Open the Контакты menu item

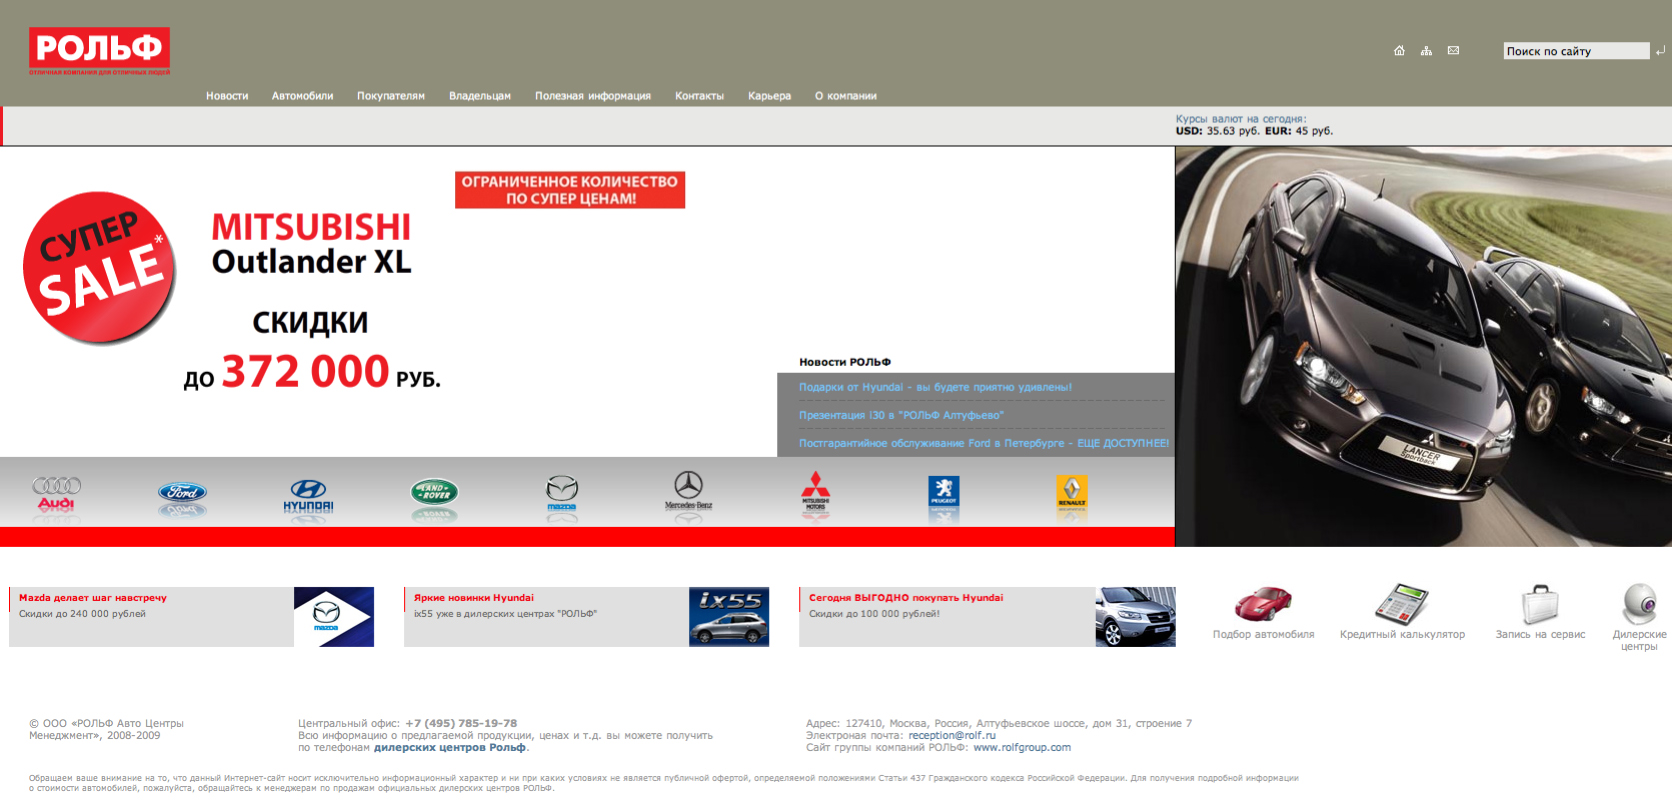699,96
